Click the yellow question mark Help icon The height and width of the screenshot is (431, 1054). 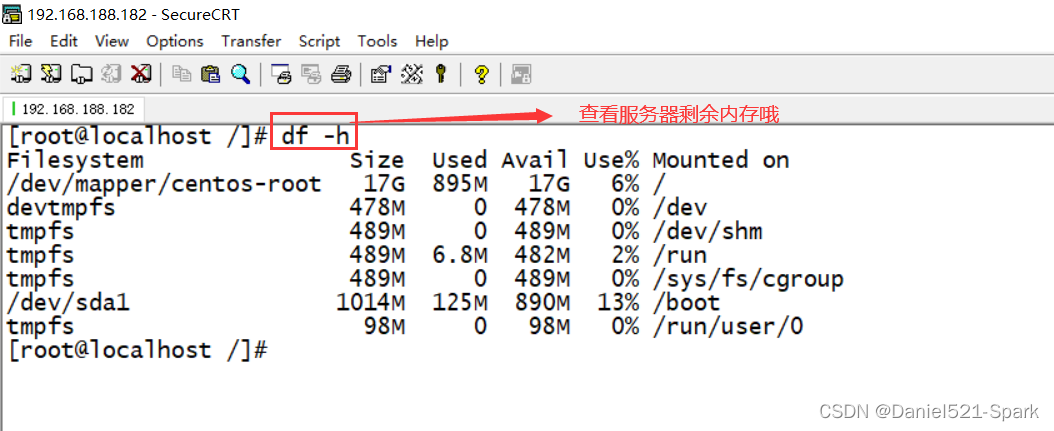[x=481, y=73]
